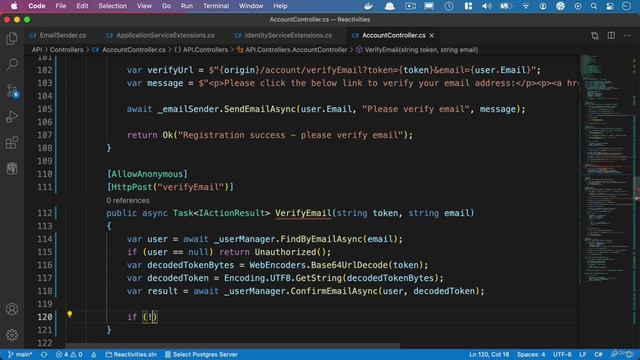Screen dimensions: 640x360
Task: Click the Docker whale menu bar icon
Action: [x=369, y=6]
